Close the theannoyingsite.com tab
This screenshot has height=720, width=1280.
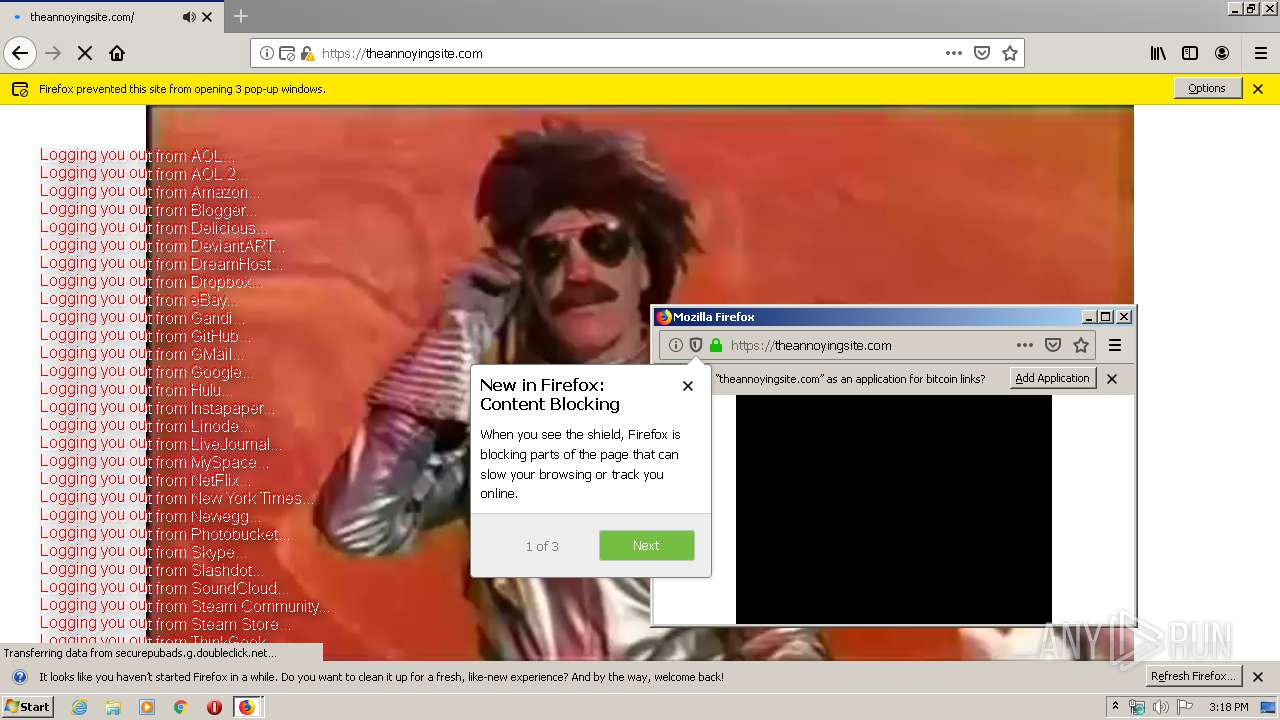coord(207,17)
